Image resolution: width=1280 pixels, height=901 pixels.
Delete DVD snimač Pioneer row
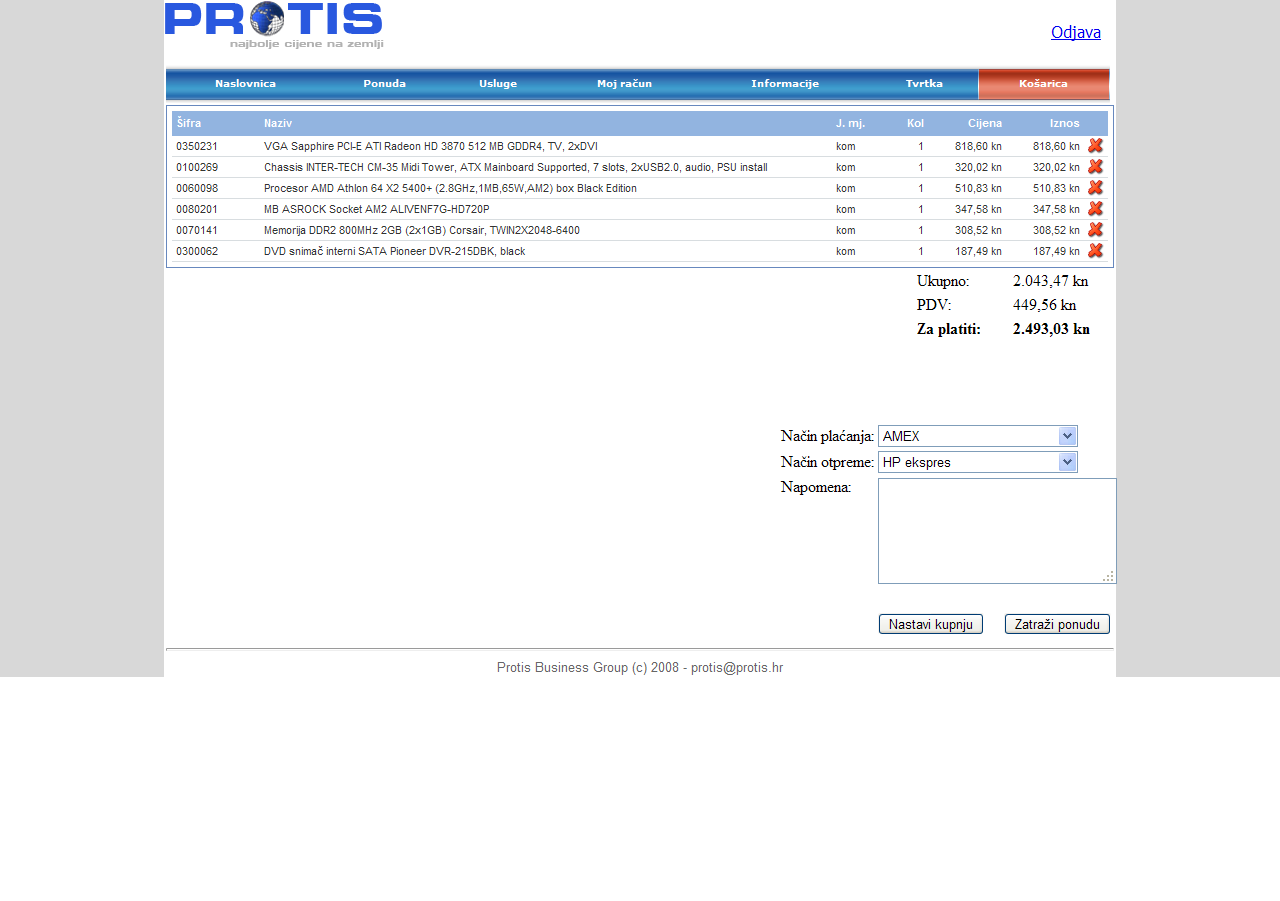pyautogui.click(x=1095, y=251)
